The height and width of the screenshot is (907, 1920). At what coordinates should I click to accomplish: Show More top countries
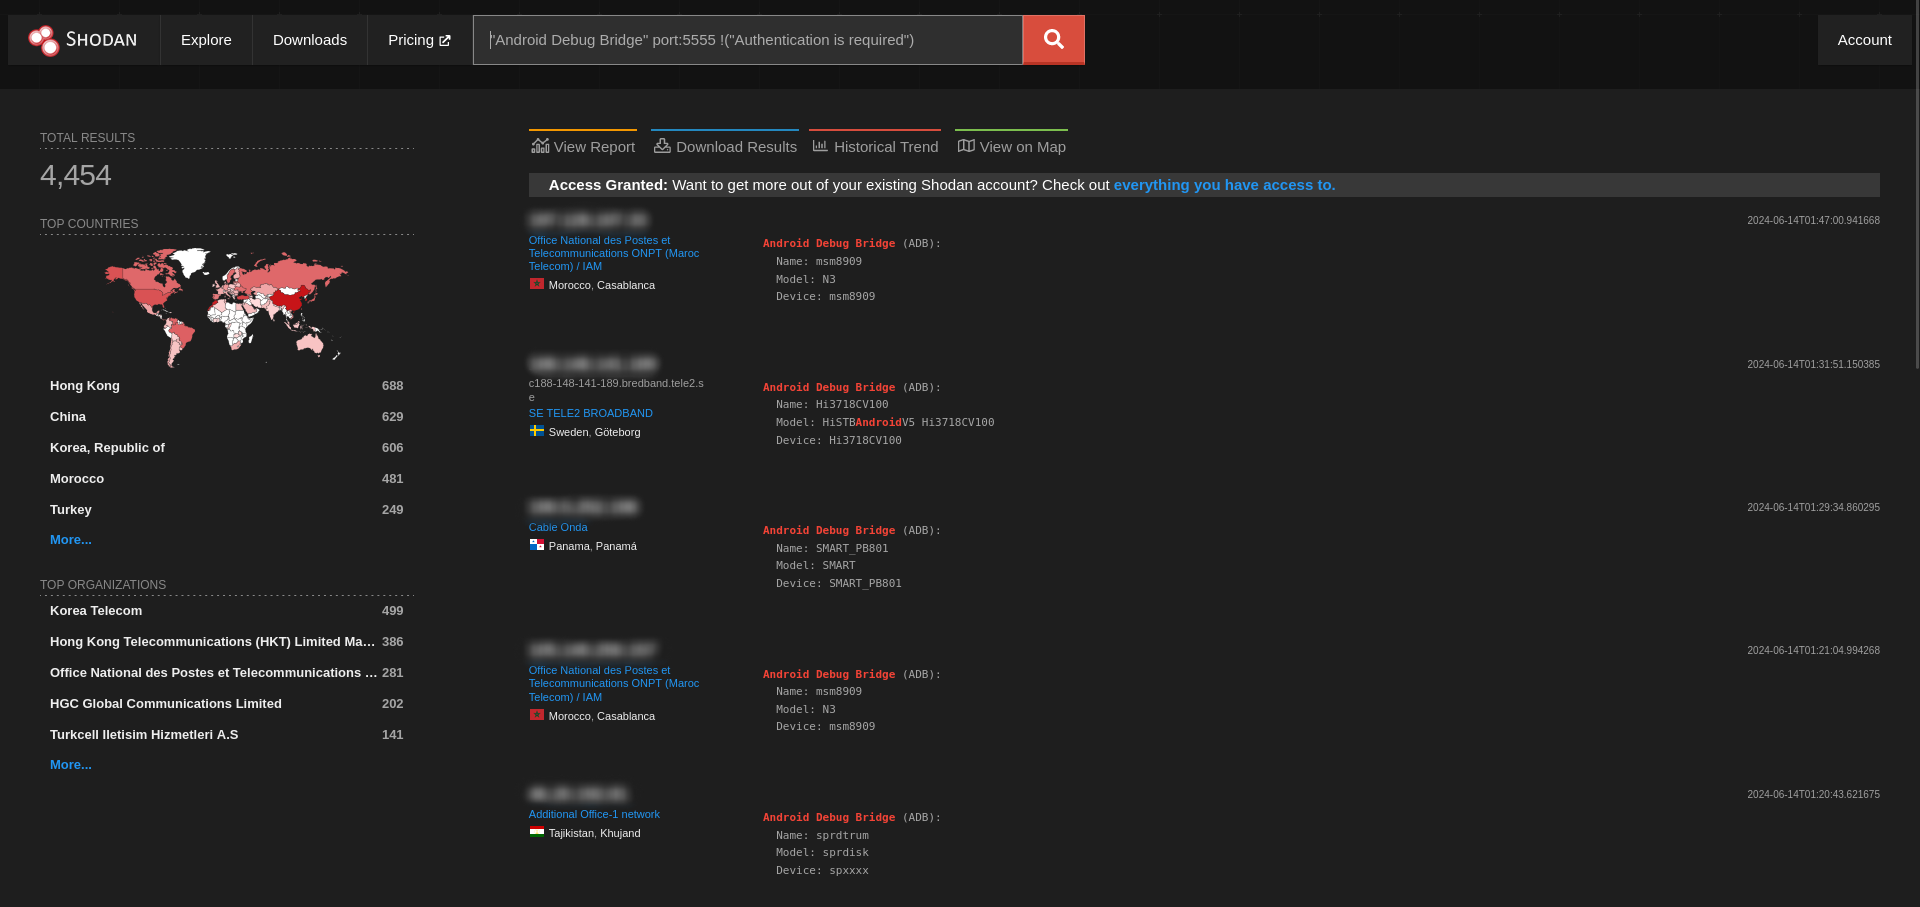(x=71, y=540)
